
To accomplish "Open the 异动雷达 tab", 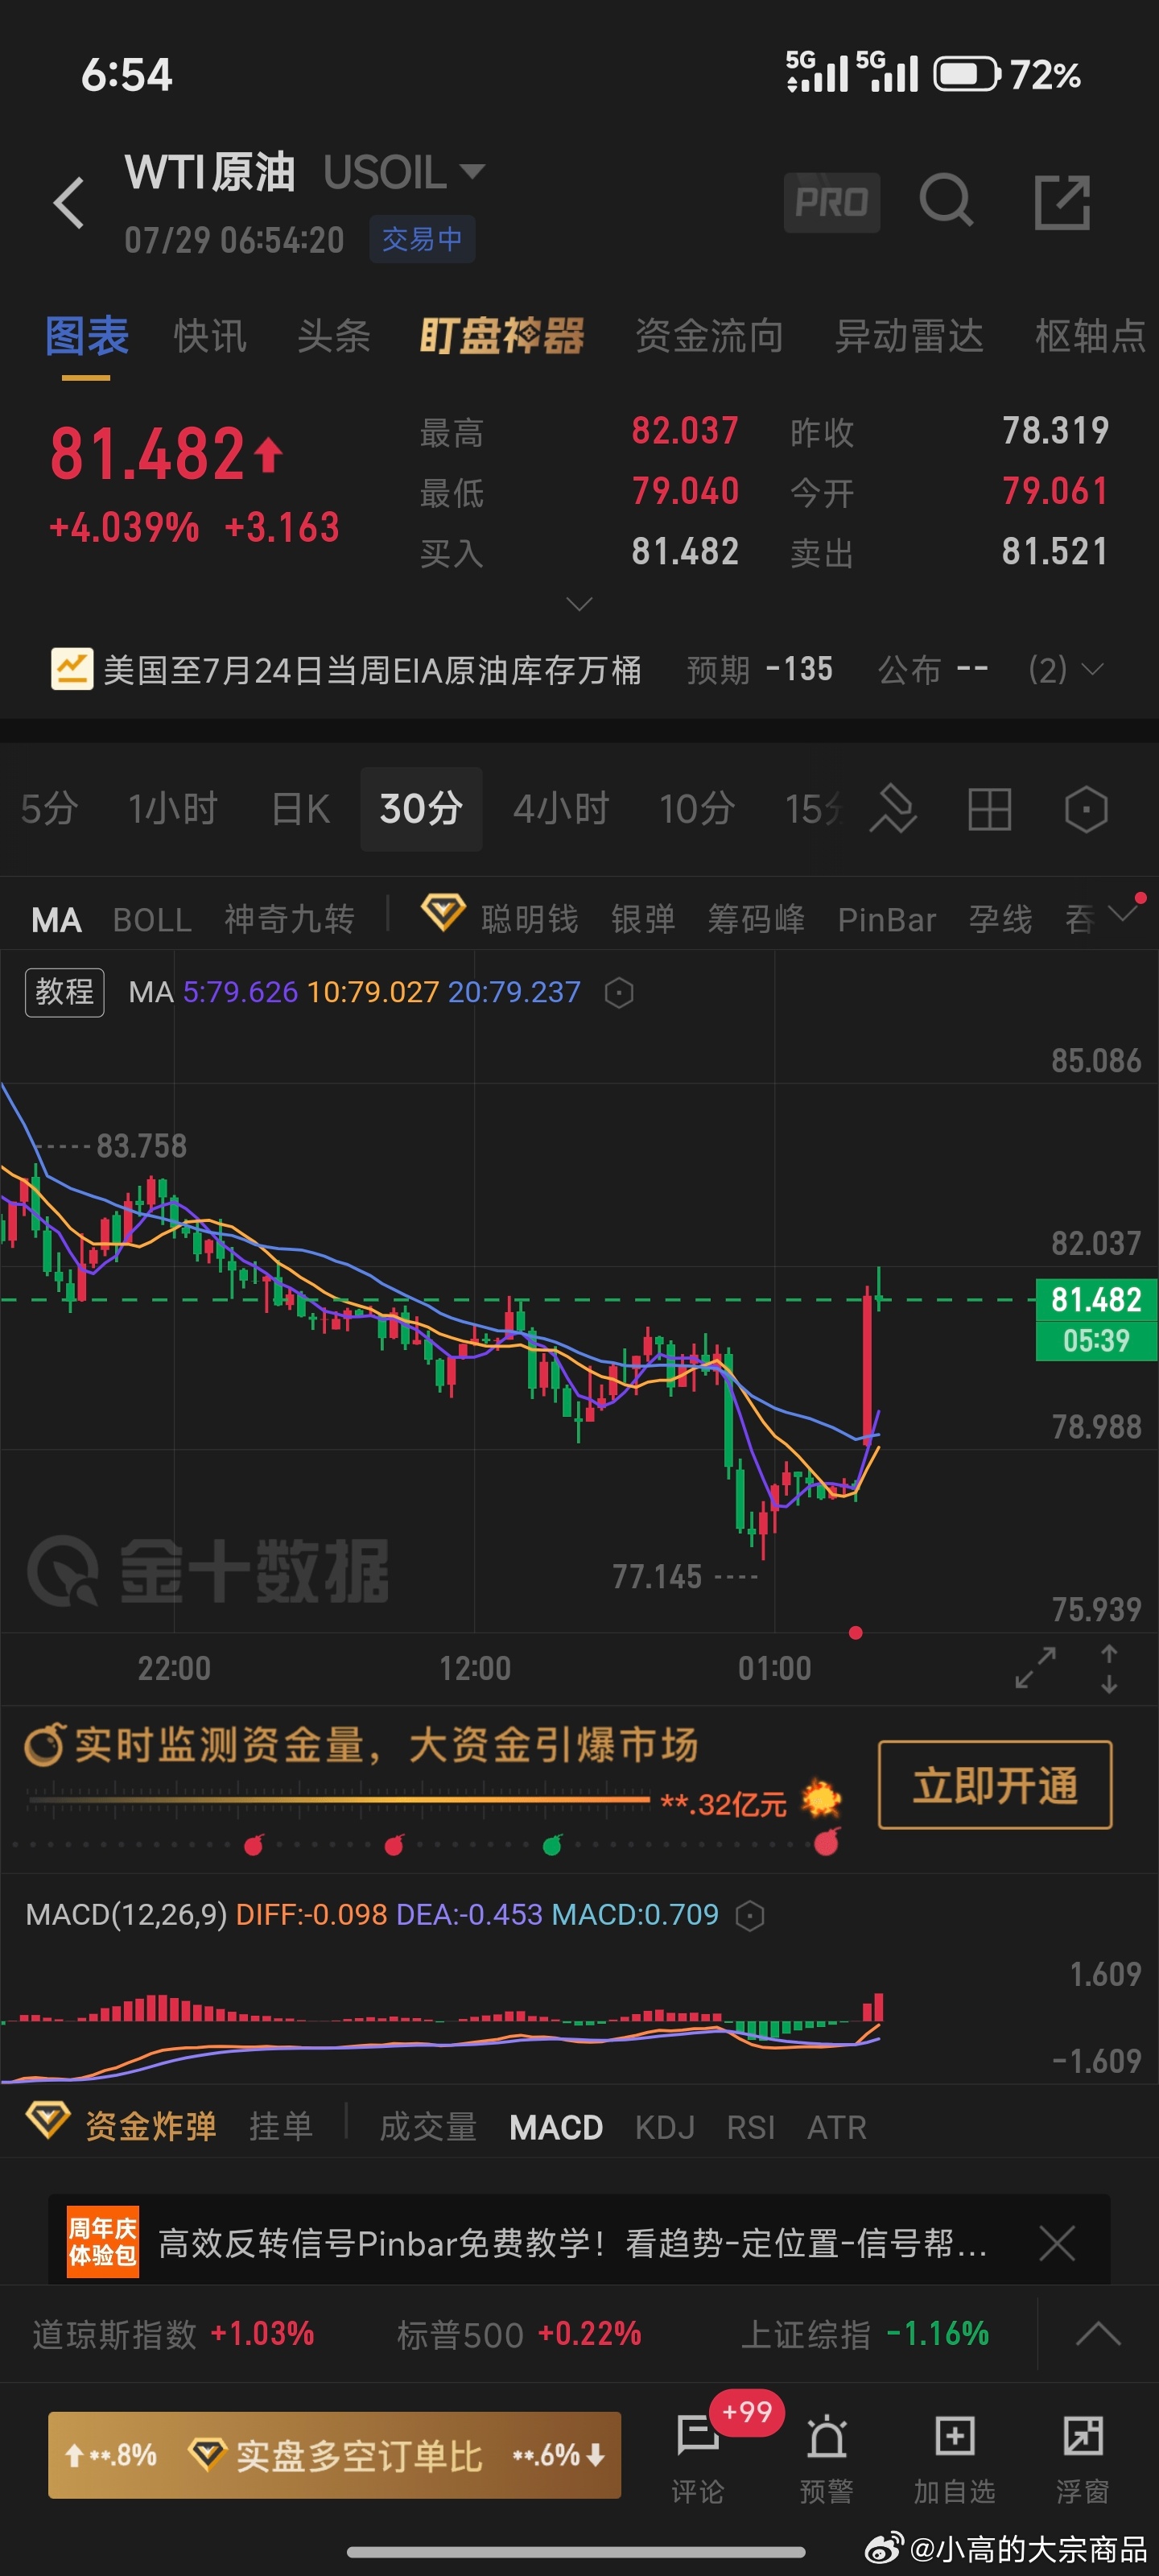I will [x=909, y=336].
